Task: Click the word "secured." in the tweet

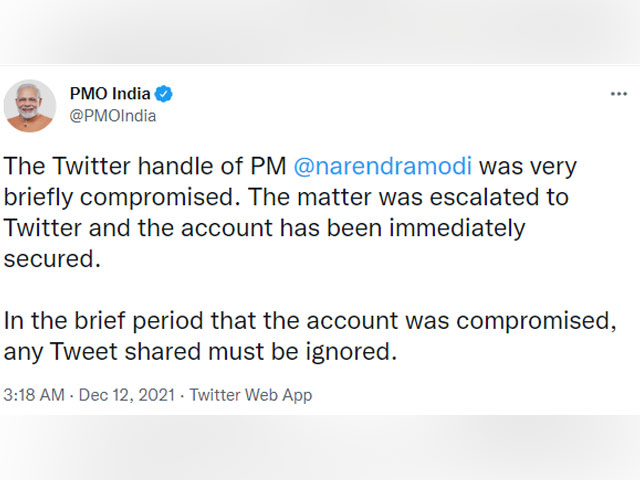Action: (x=50, y=259)
